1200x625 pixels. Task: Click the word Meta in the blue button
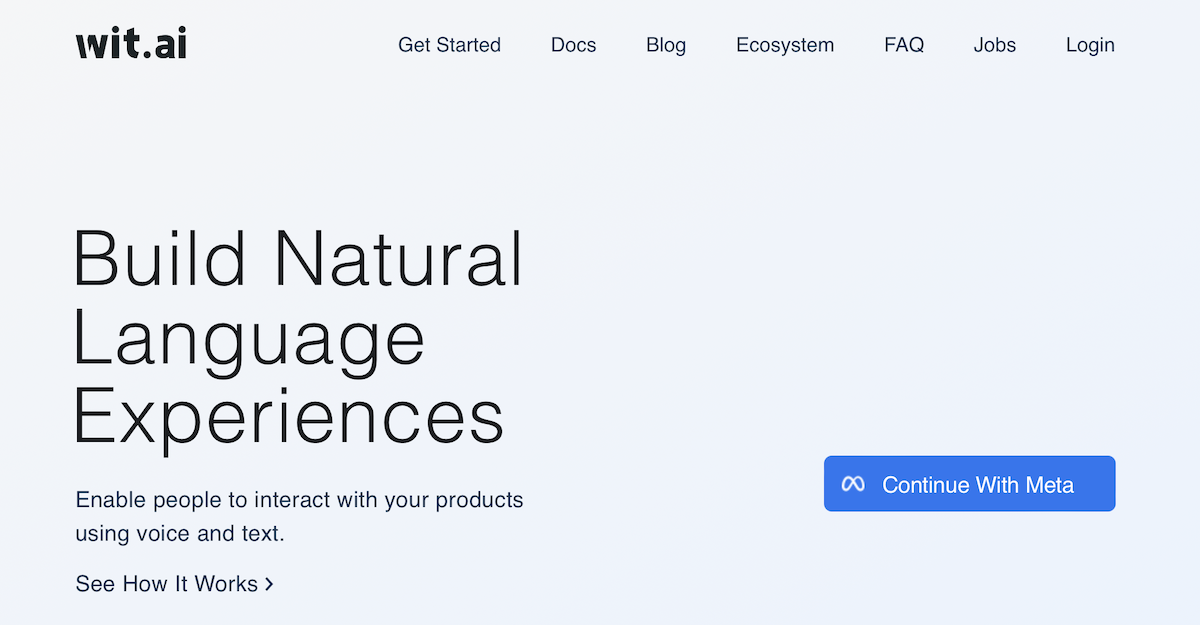tap(1049, 485)
